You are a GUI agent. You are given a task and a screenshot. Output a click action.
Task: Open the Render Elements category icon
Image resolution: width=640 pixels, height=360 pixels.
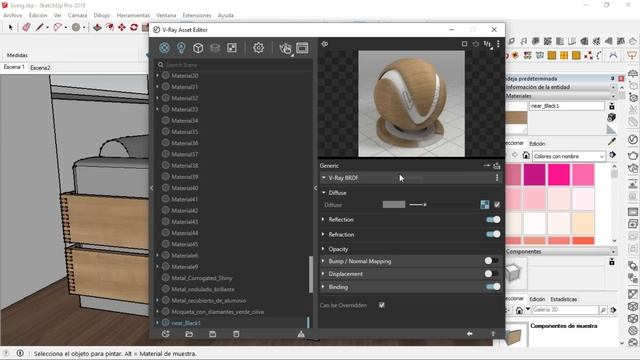pos(215,48)
